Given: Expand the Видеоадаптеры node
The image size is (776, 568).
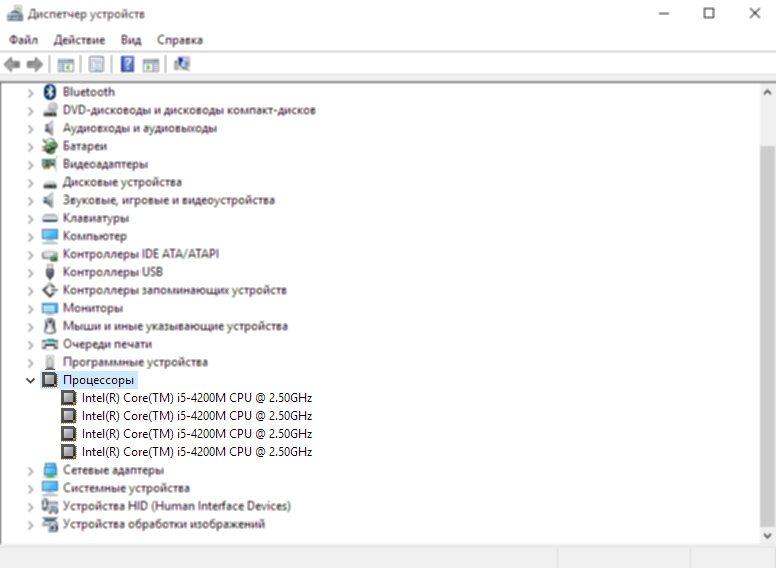Looking at the screenshot, I should [30, 164].
